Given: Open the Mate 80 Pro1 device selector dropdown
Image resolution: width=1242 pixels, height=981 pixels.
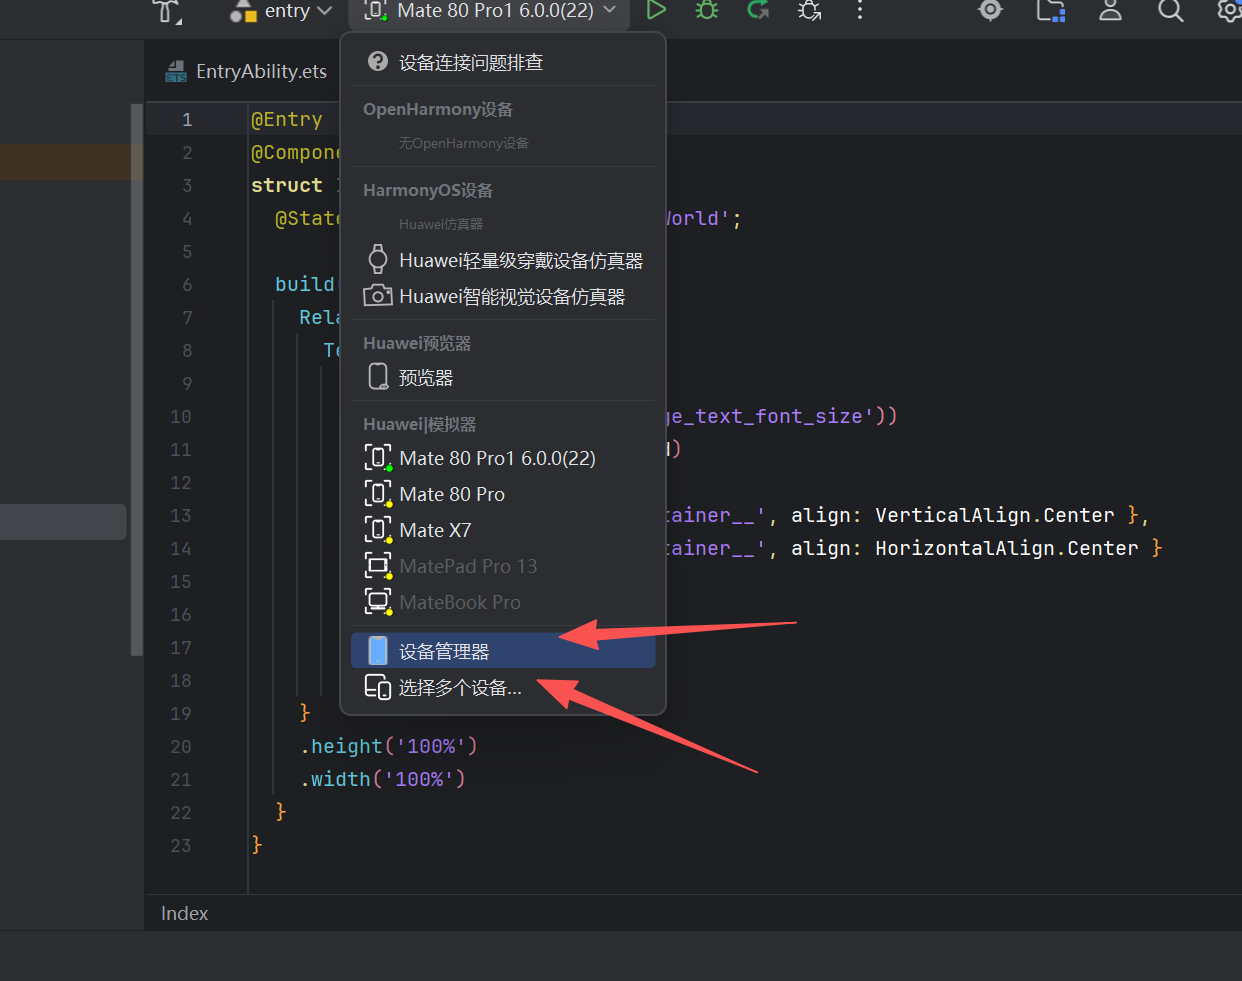Looking at the screenshot, I should 490,11.
